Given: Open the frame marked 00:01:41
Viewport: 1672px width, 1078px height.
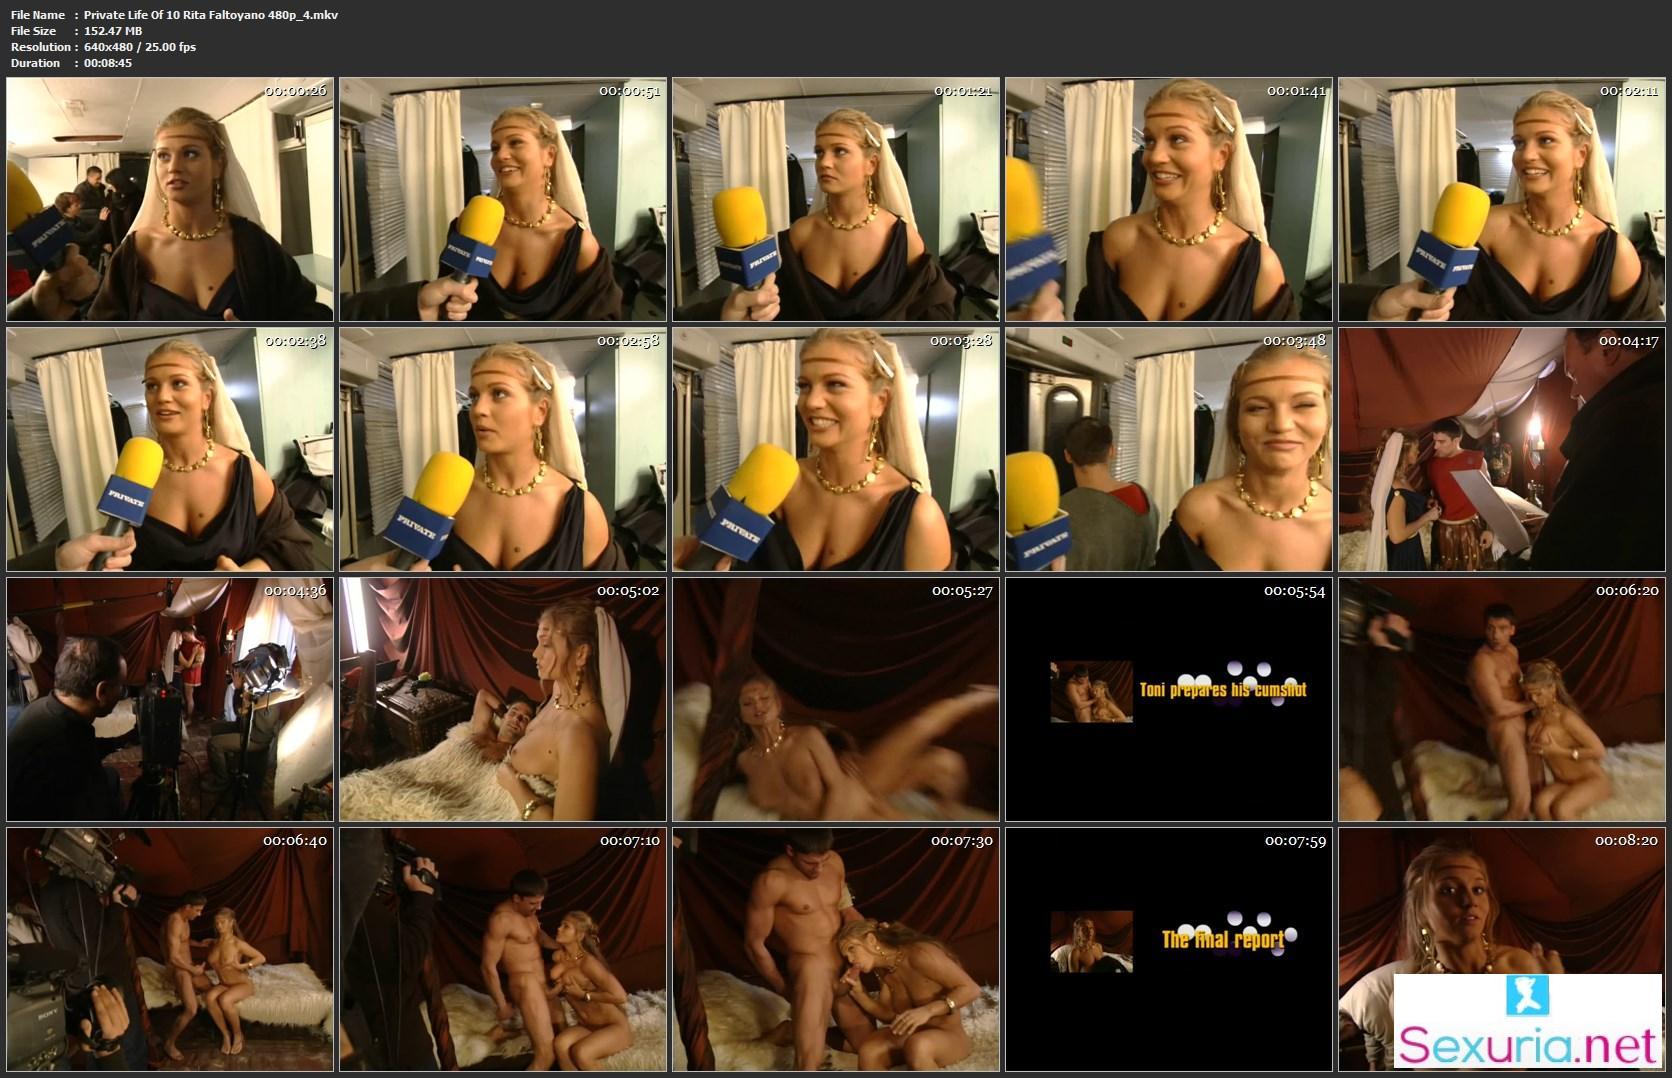Looking at the screenshot, I should (x=1169, y=199).
